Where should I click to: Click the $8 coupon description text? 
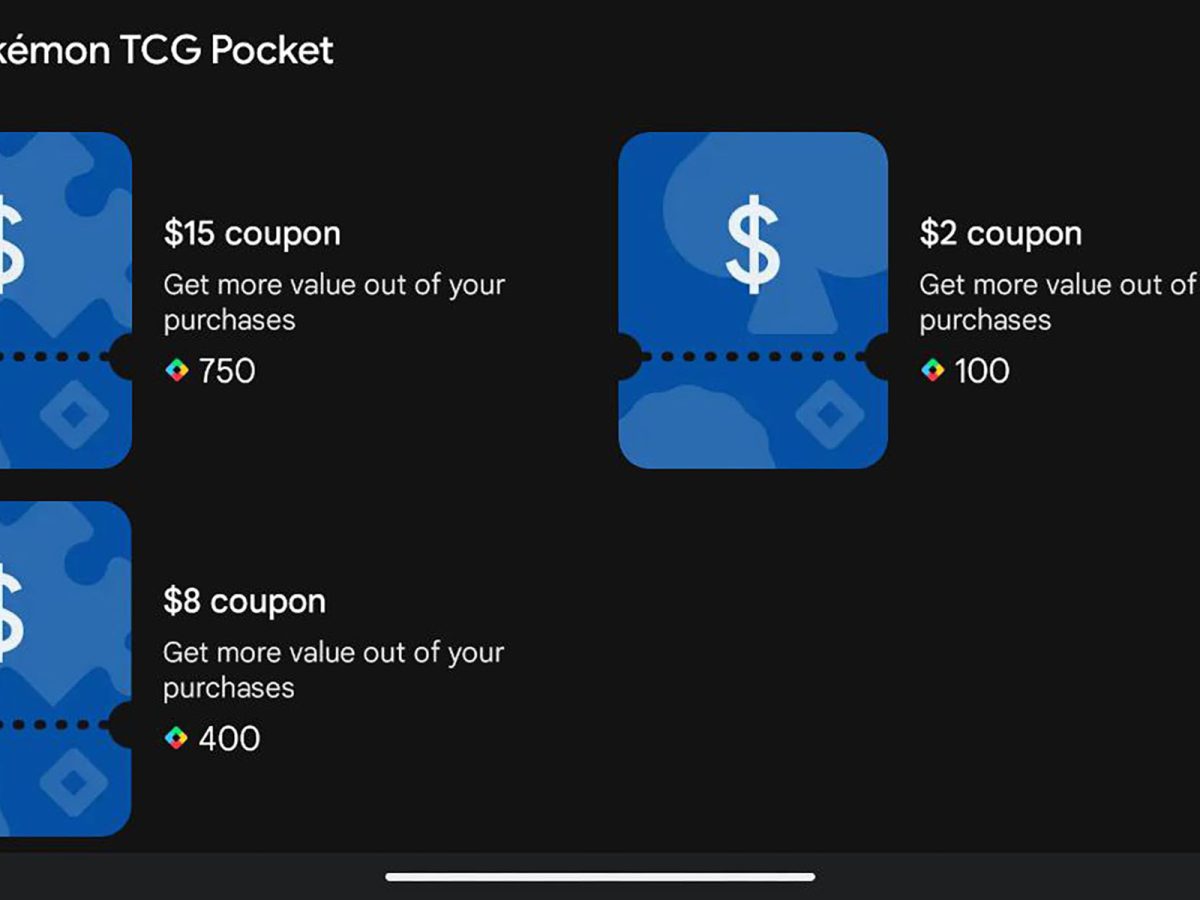tap(333, 670)
